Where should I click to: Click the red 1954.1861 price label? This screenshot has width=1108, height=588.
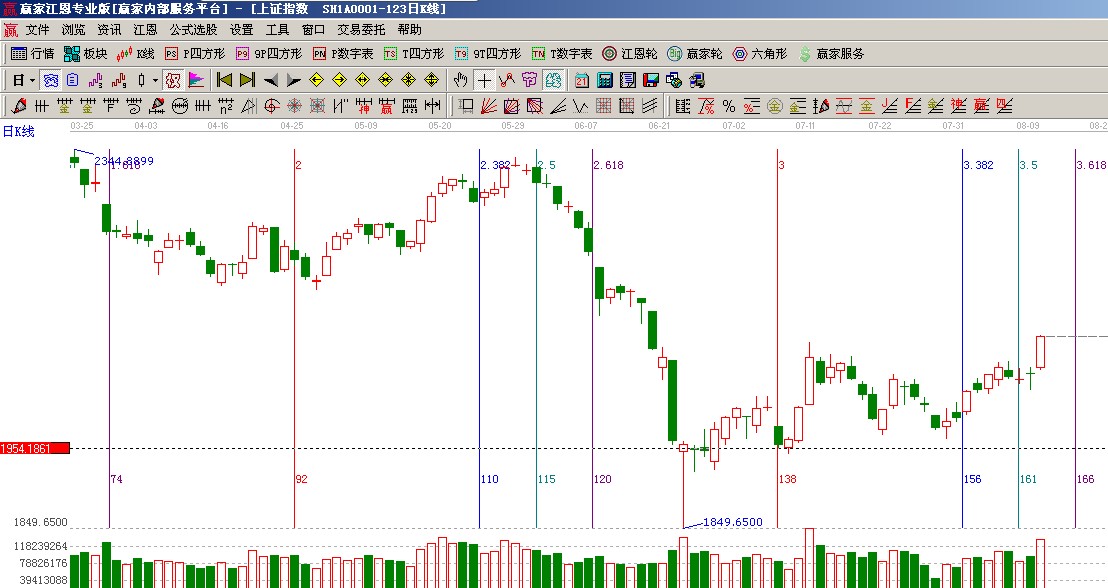click(35, 449)
